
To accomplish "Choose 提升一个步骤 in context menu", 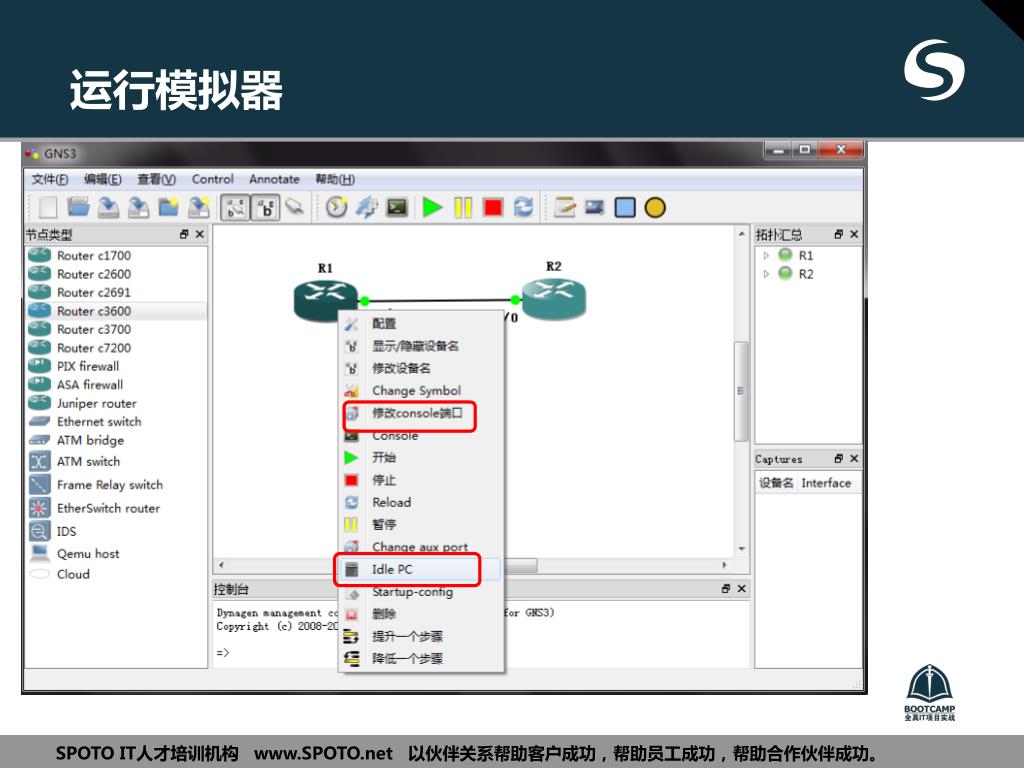I will tap(422, 636).
